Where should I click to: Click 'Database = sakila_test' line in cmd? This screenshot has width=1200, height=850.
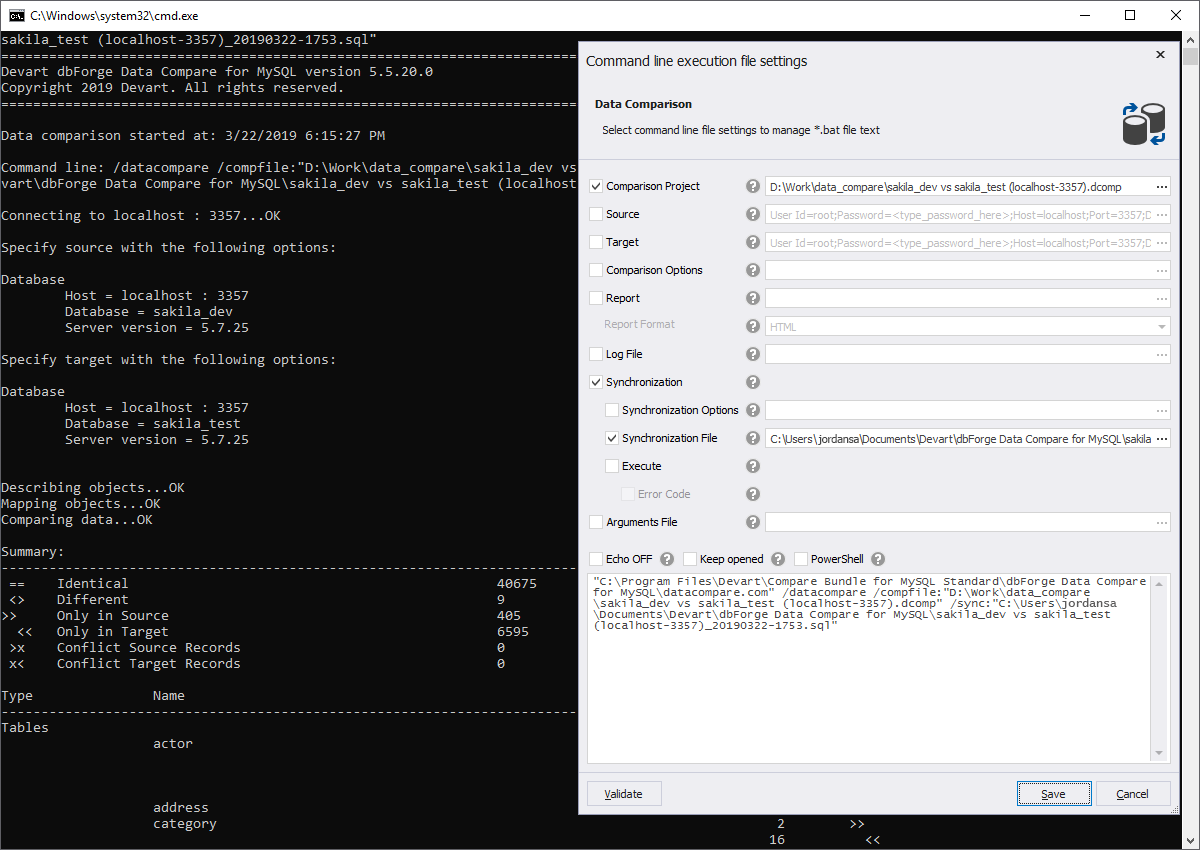(x=153, y=424)
